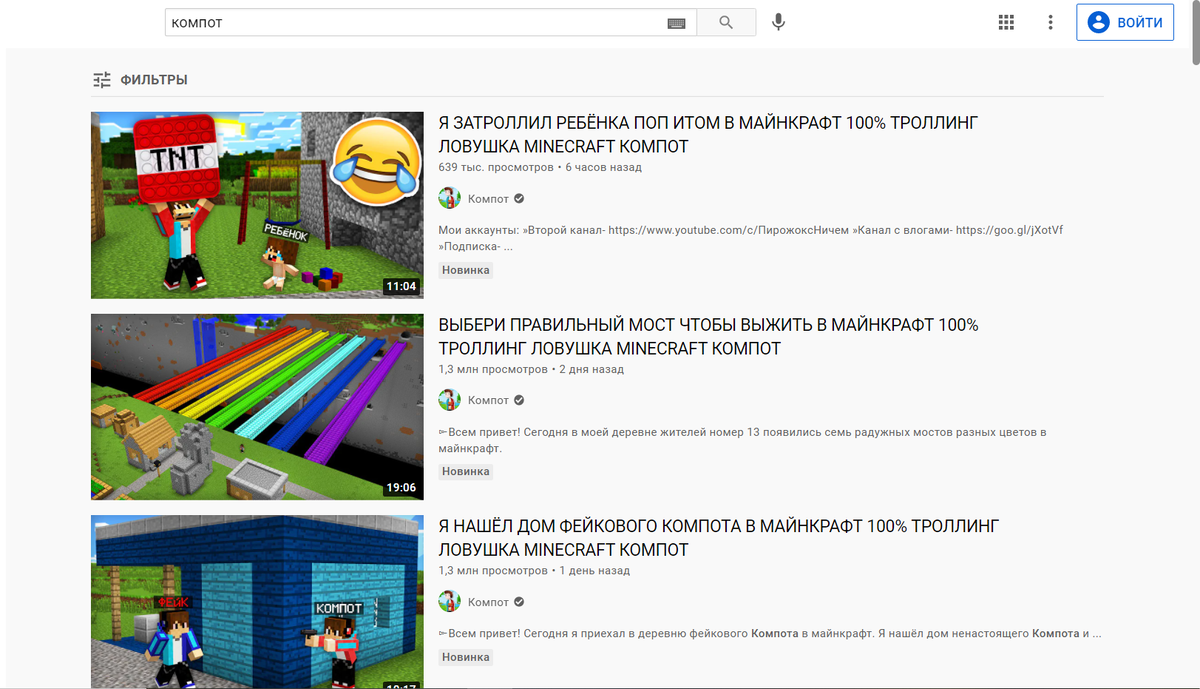The image size is (1200, 689).
Task: Open Компот channel name under fake house video
Action: point(488,602)
